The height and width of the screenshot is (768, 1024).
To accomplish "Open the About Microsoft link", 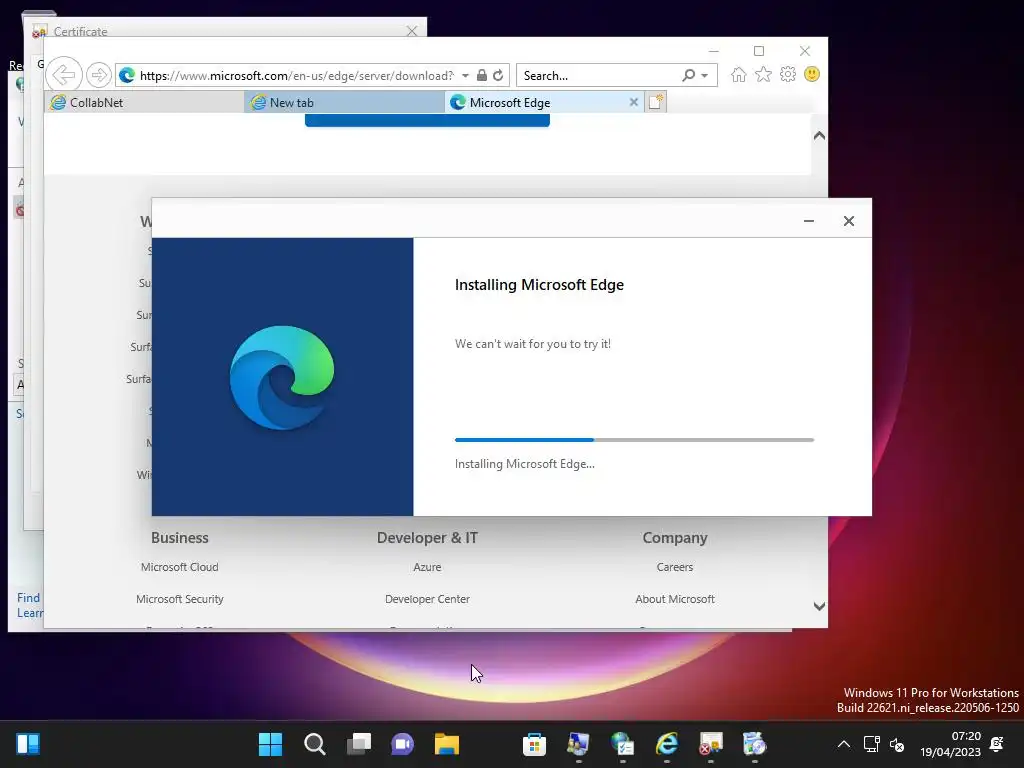I will (675, 599).
